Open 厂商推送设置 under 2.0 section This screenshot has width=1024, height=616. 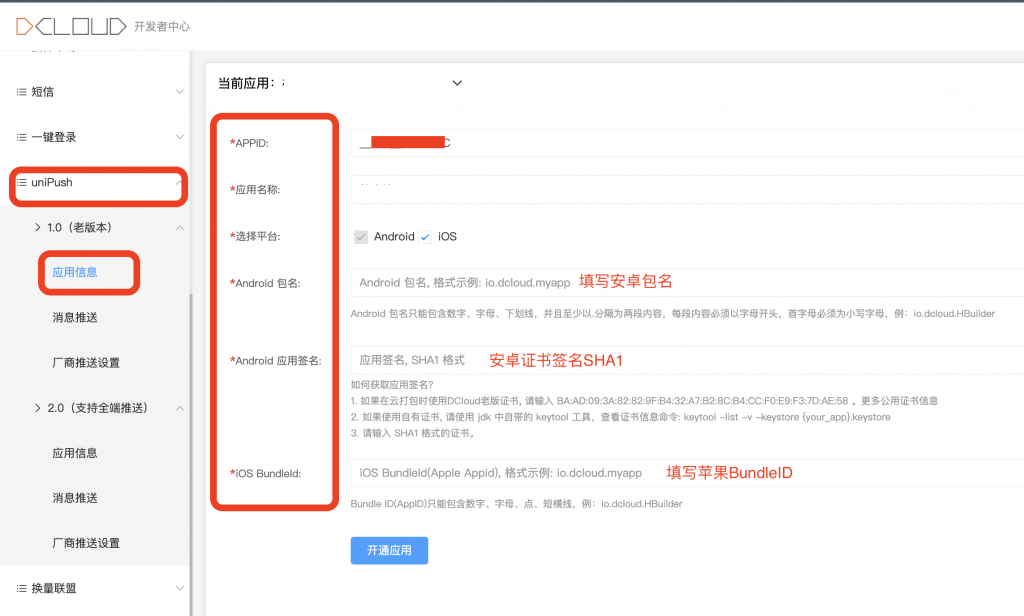pyautogui.click(x=86, y=543)
